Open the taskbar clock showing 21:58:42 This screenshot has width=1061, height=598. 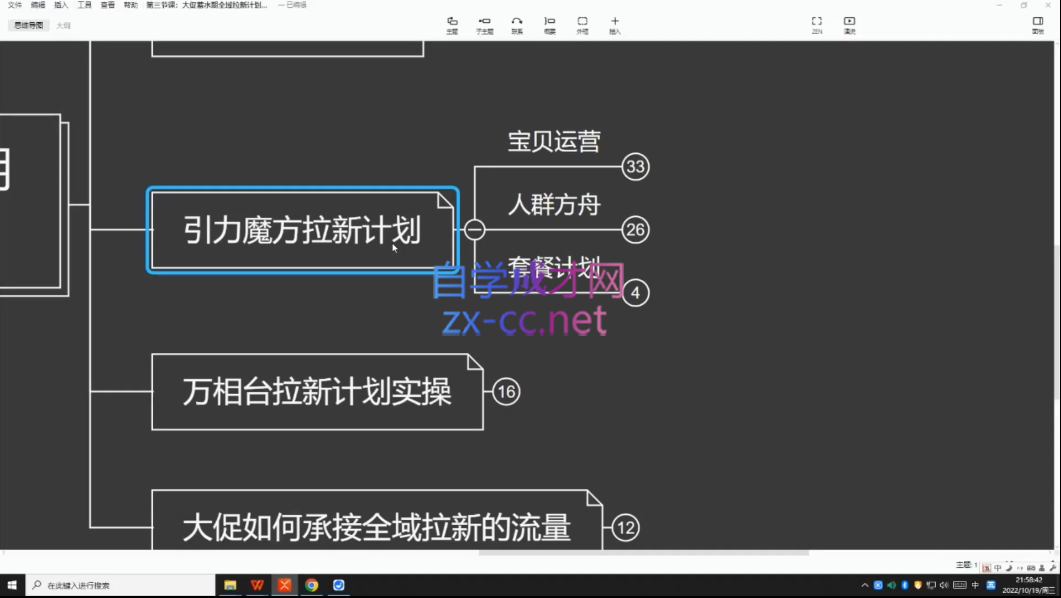point(1029,585)
